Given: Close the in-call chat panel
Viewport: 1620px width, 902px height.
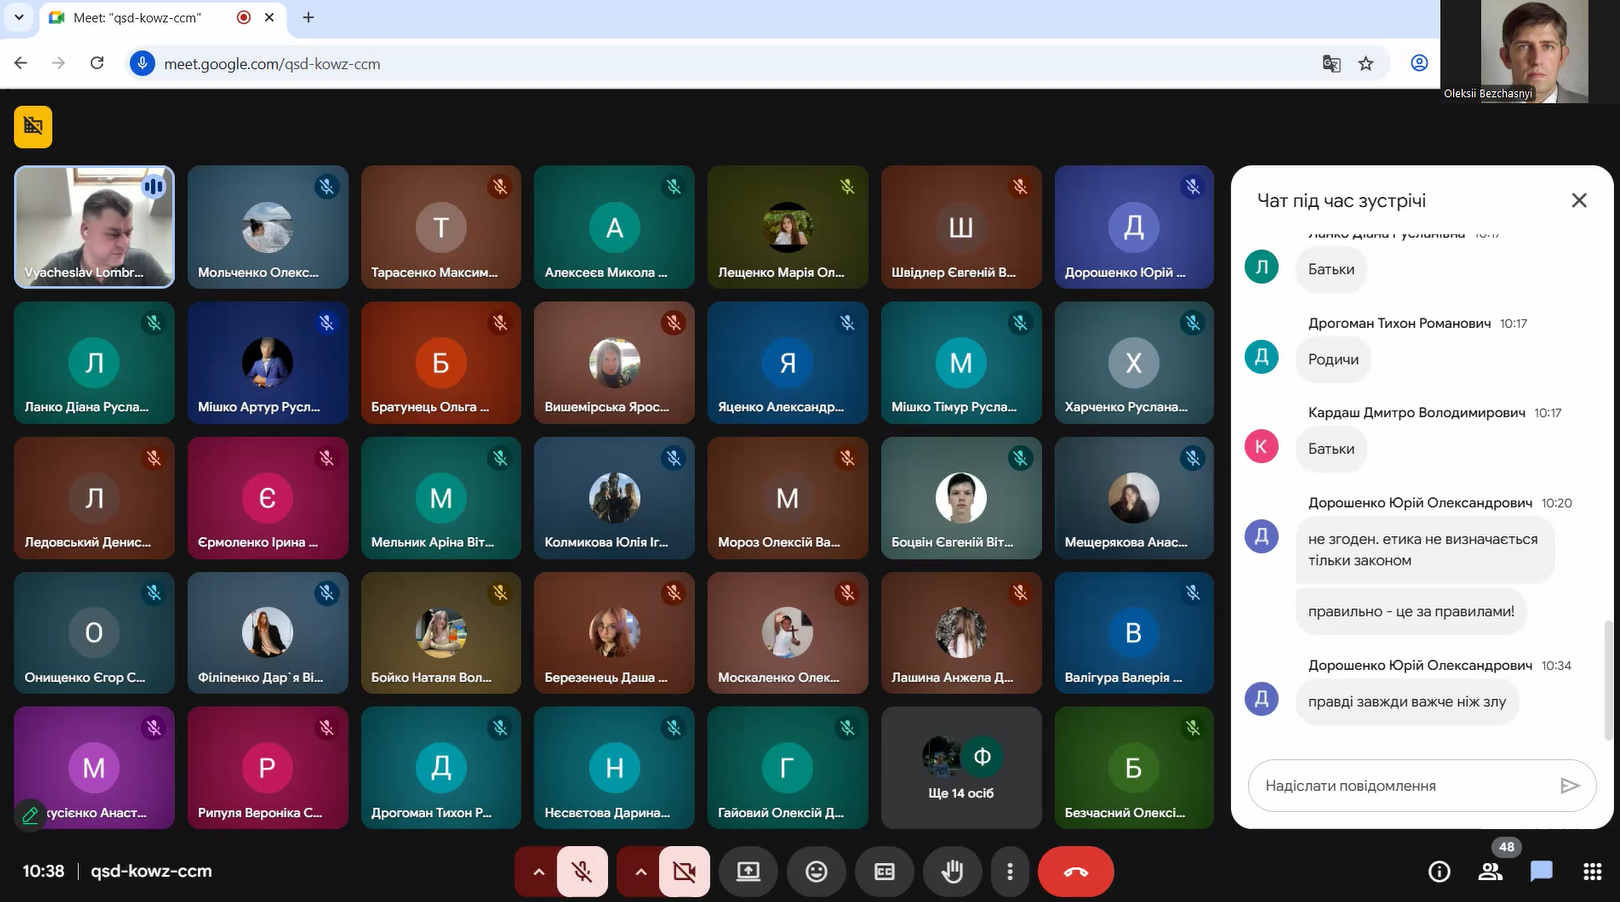Looking at the screenshot, I should tap(1579, 200).
